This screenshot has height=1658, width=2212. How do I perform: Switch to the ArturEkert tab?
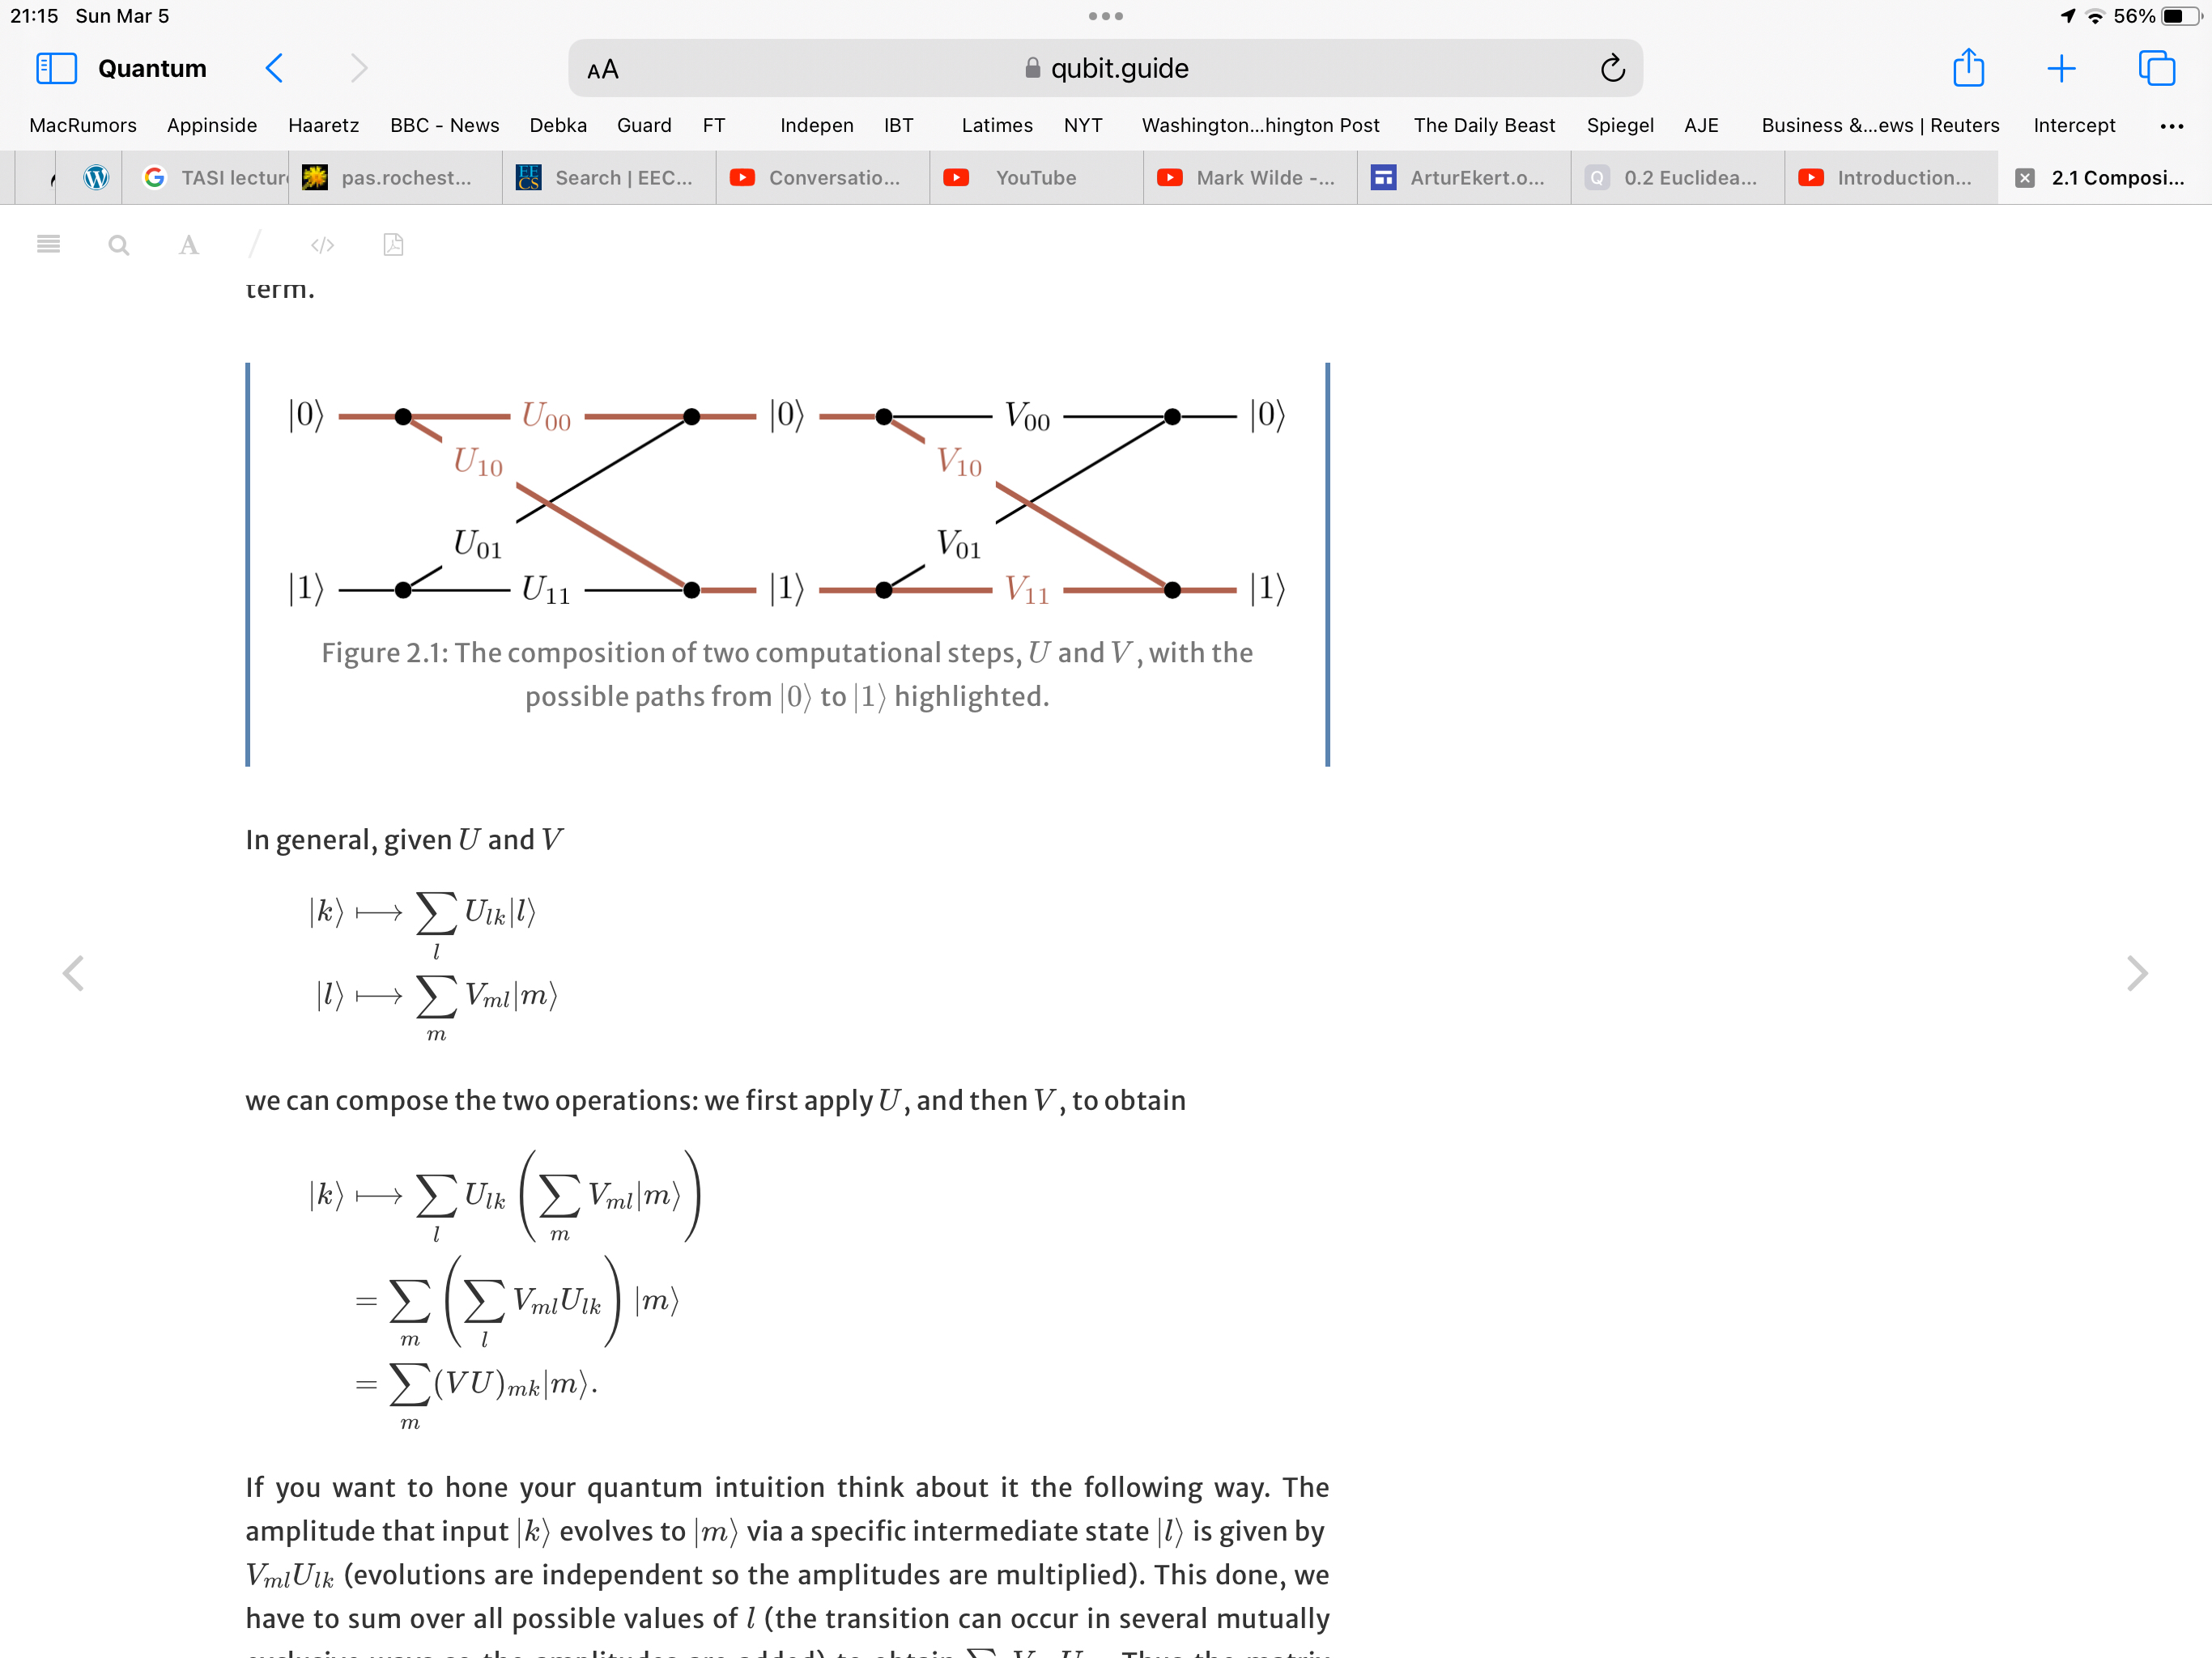[x=1463, y=177]
